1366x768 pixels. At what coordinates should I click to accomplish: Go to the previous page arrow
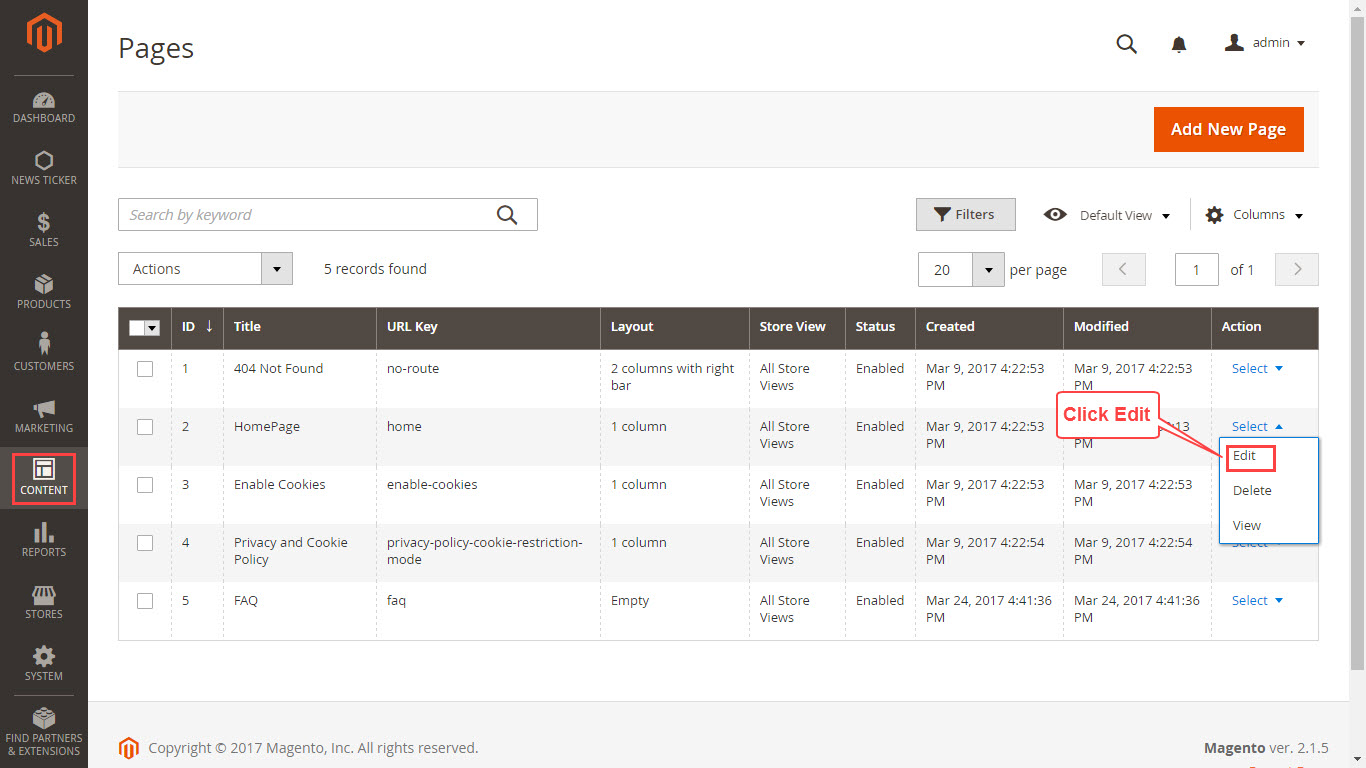click(x=1123, y=269)
